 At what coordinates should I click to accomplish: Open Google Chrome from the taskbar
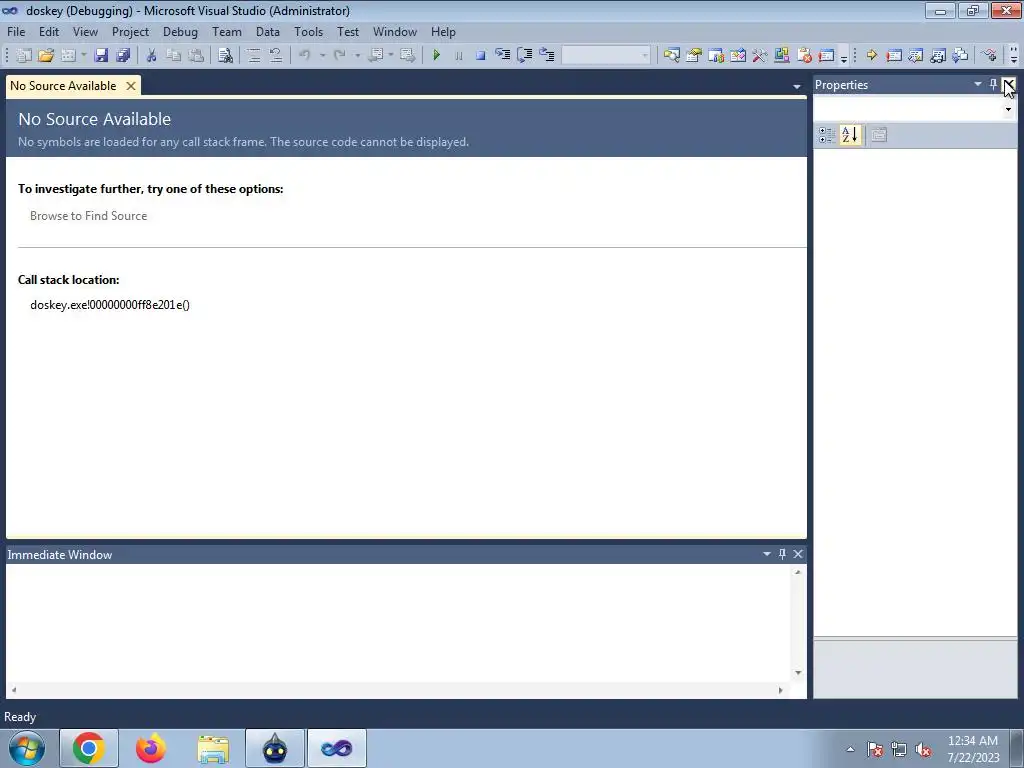click(89, 748)
